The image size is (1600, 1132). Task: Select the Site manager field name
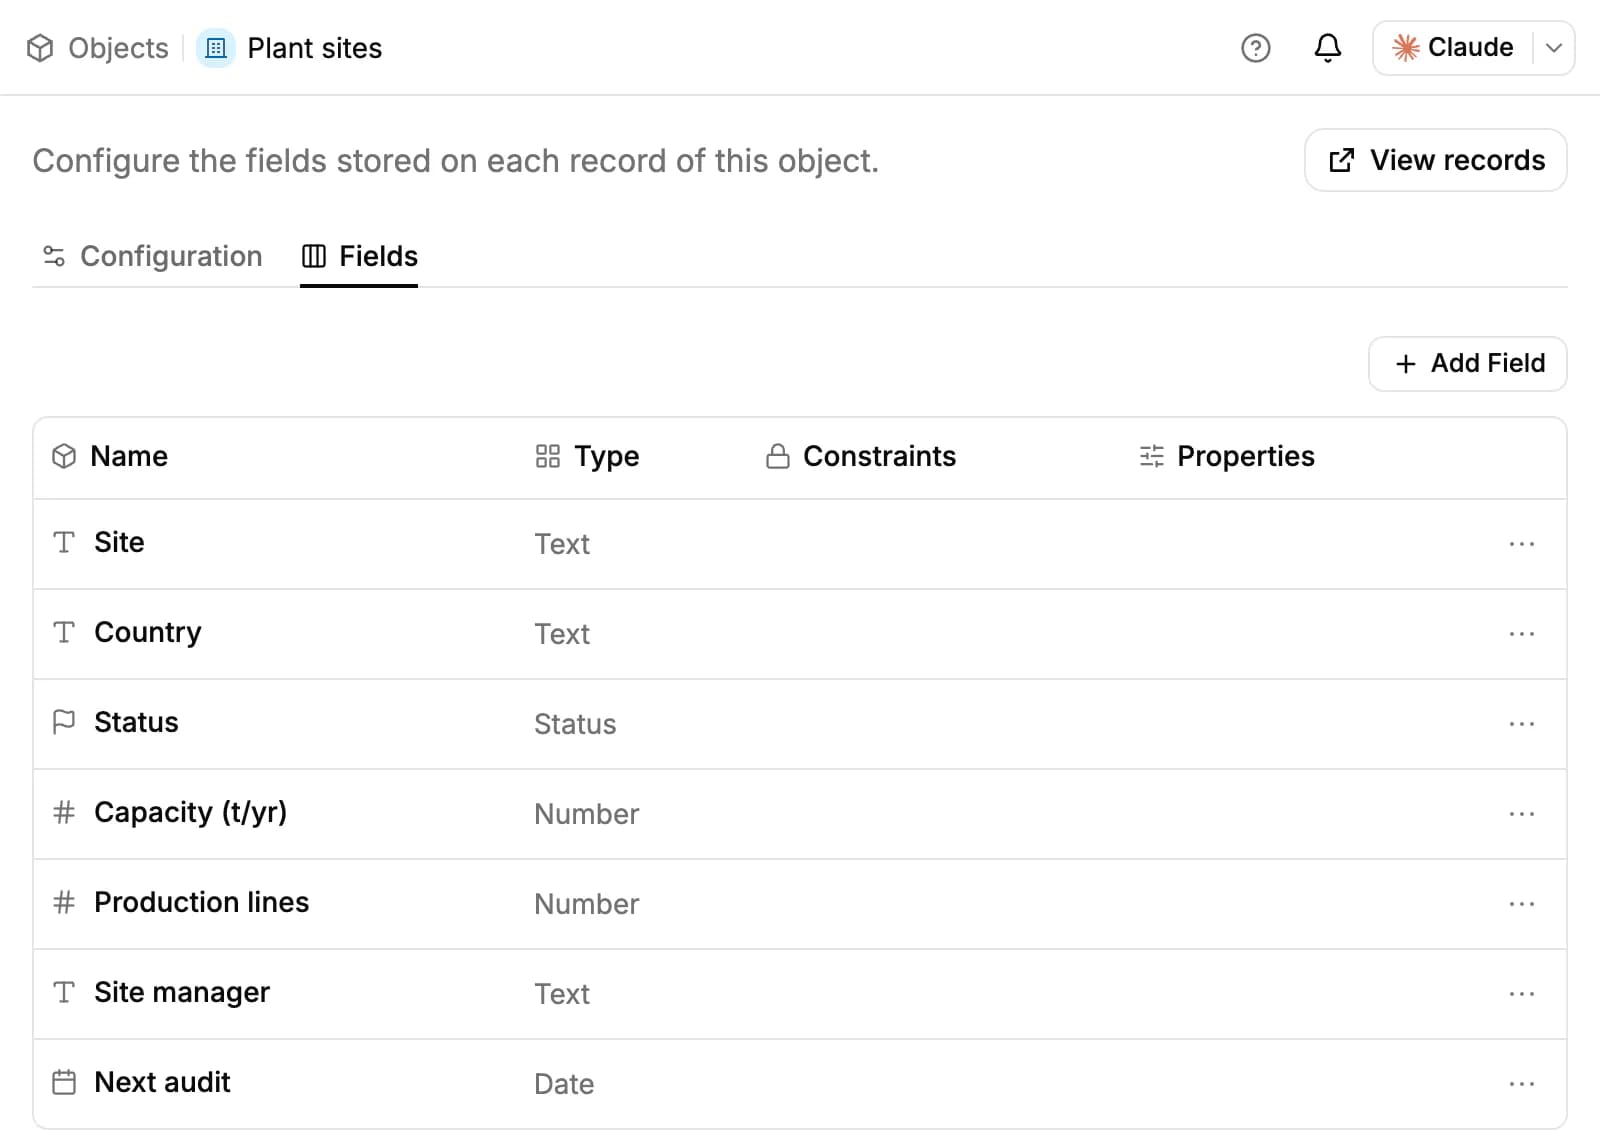pos(182,992)
